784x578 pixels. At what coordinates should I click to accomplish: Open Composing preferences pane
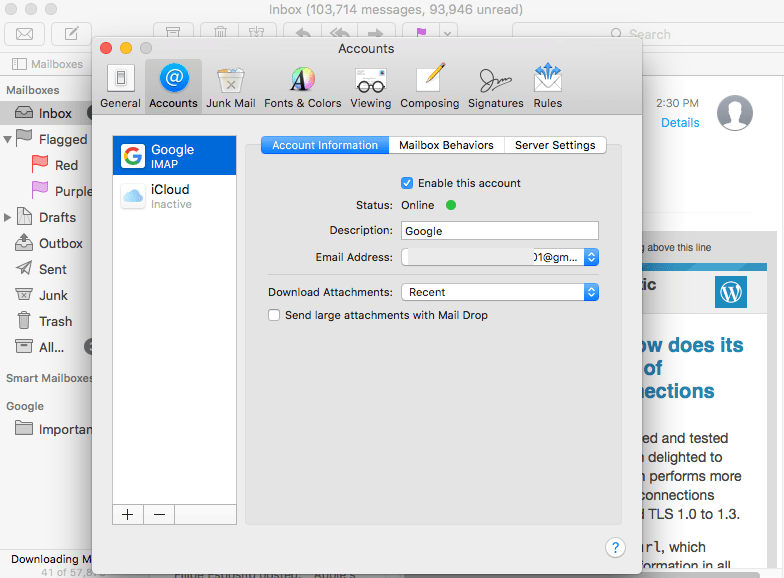point(429,86)
